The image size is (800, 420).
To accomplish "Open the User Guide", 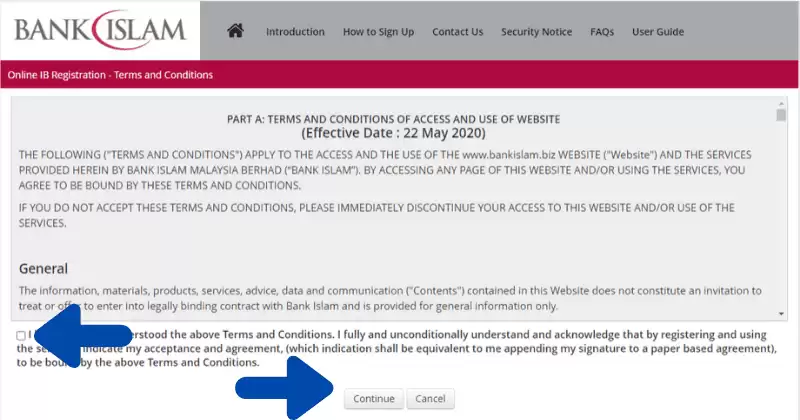I will 658,32.
